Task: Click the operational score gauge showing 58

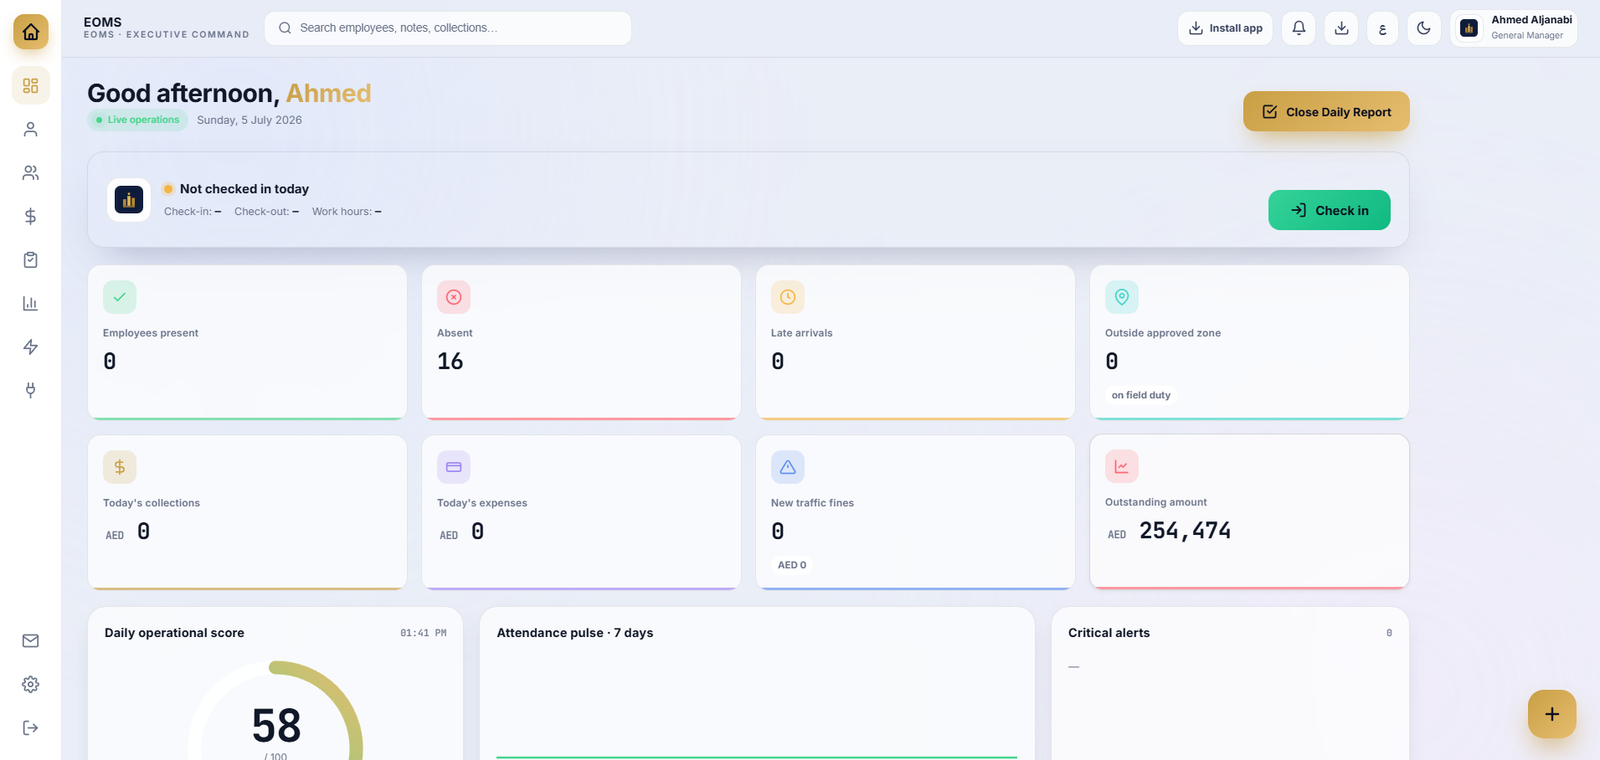Action: (x=276, y=712)
